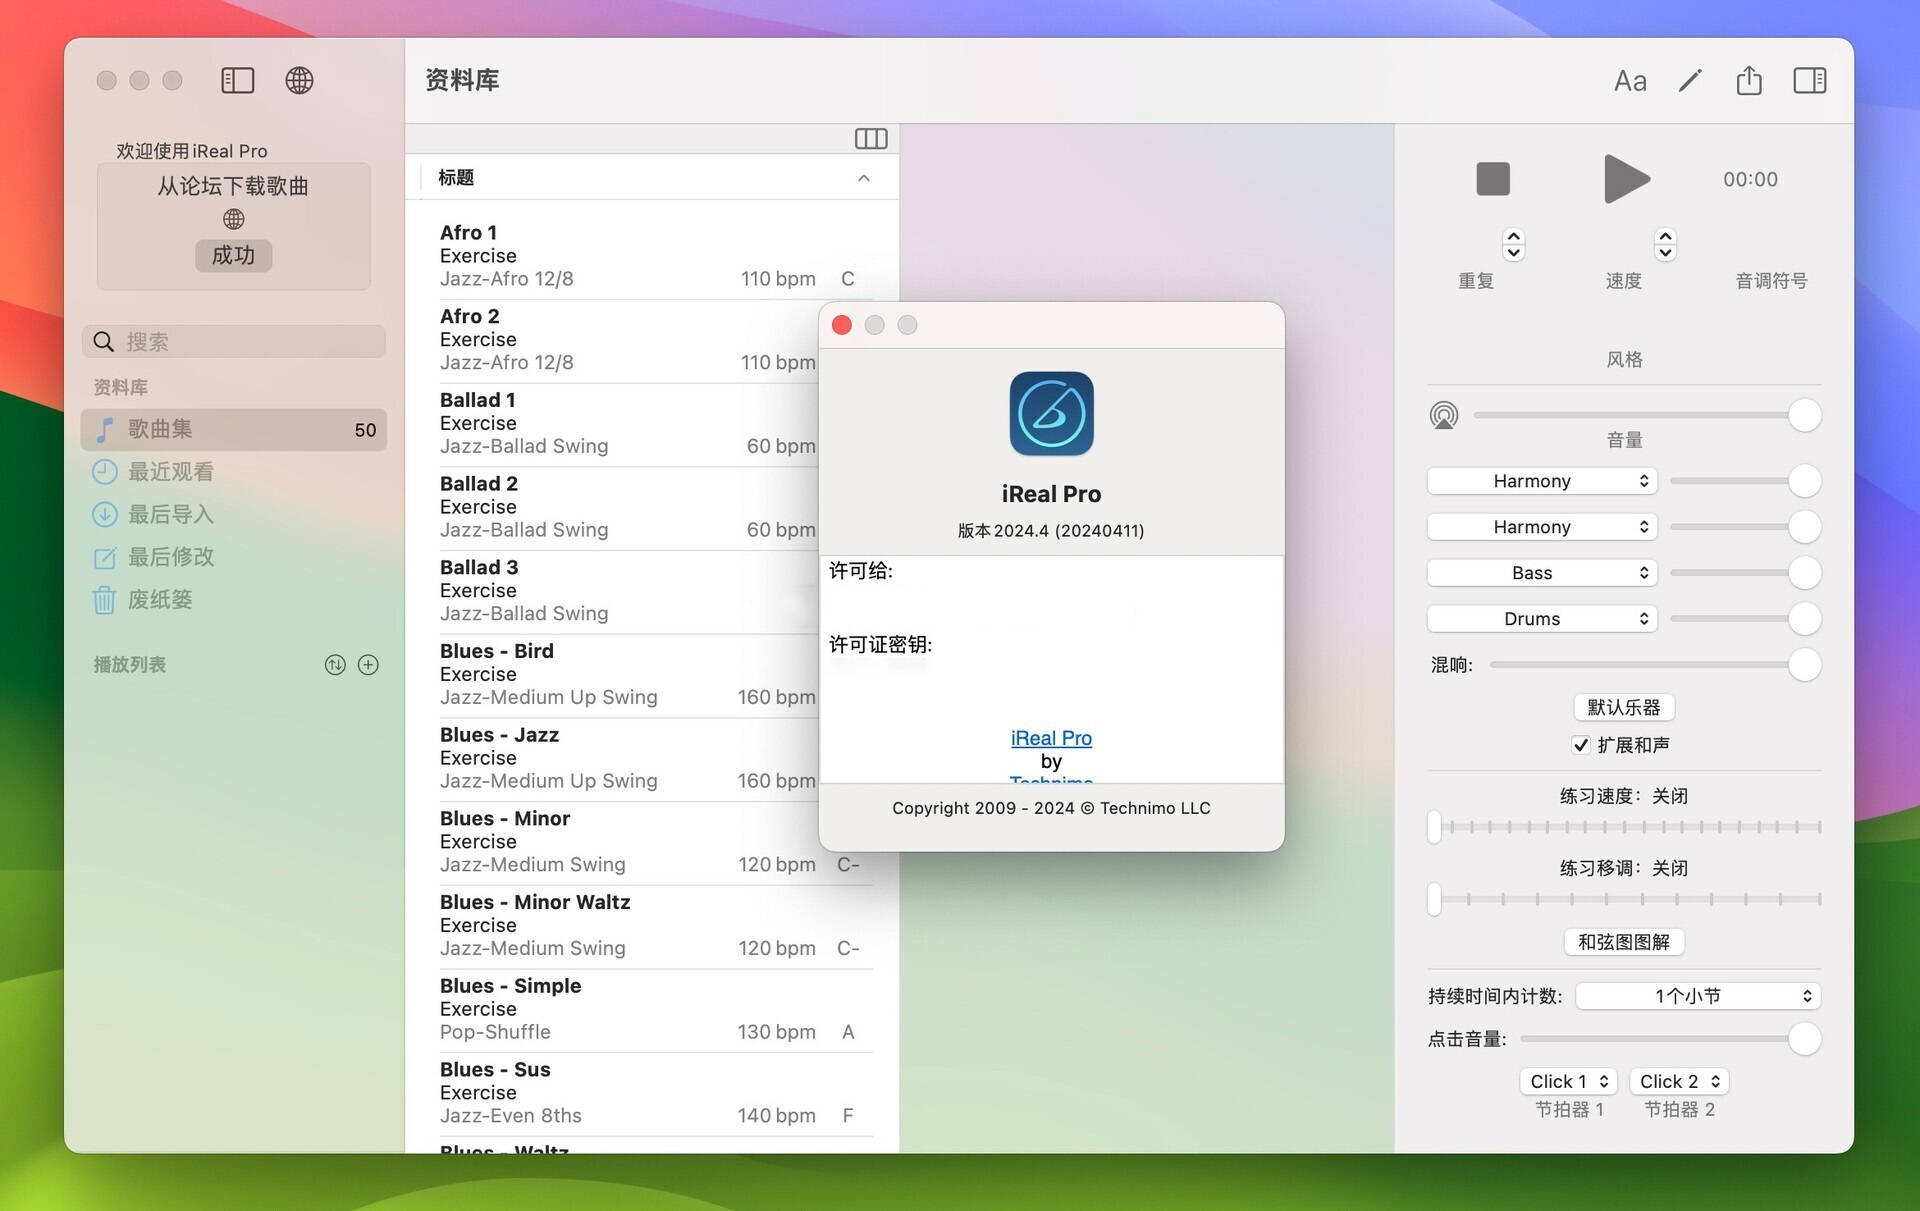Select the 歌曲集 song collection menu item
Screen dimensions: 1920x1211
233,428
